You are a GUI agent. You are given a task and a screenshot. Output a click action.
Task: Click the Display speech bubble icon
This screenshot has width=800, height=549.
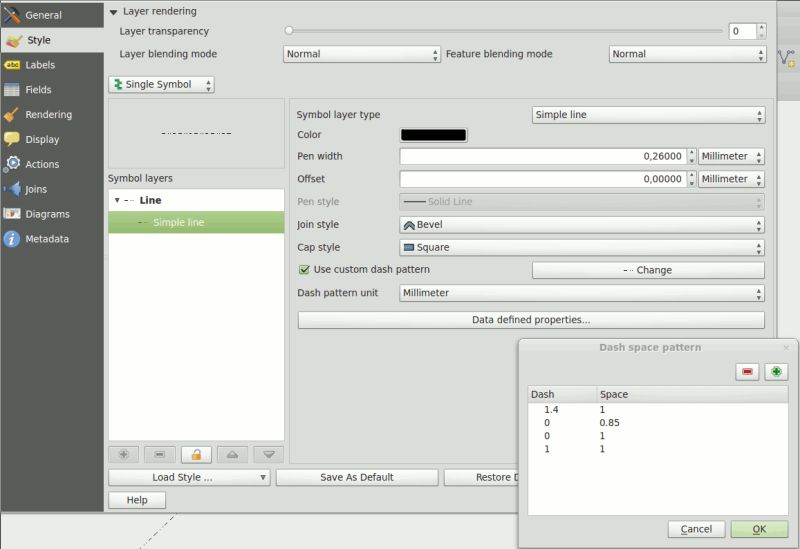click(x=11, y=139)
